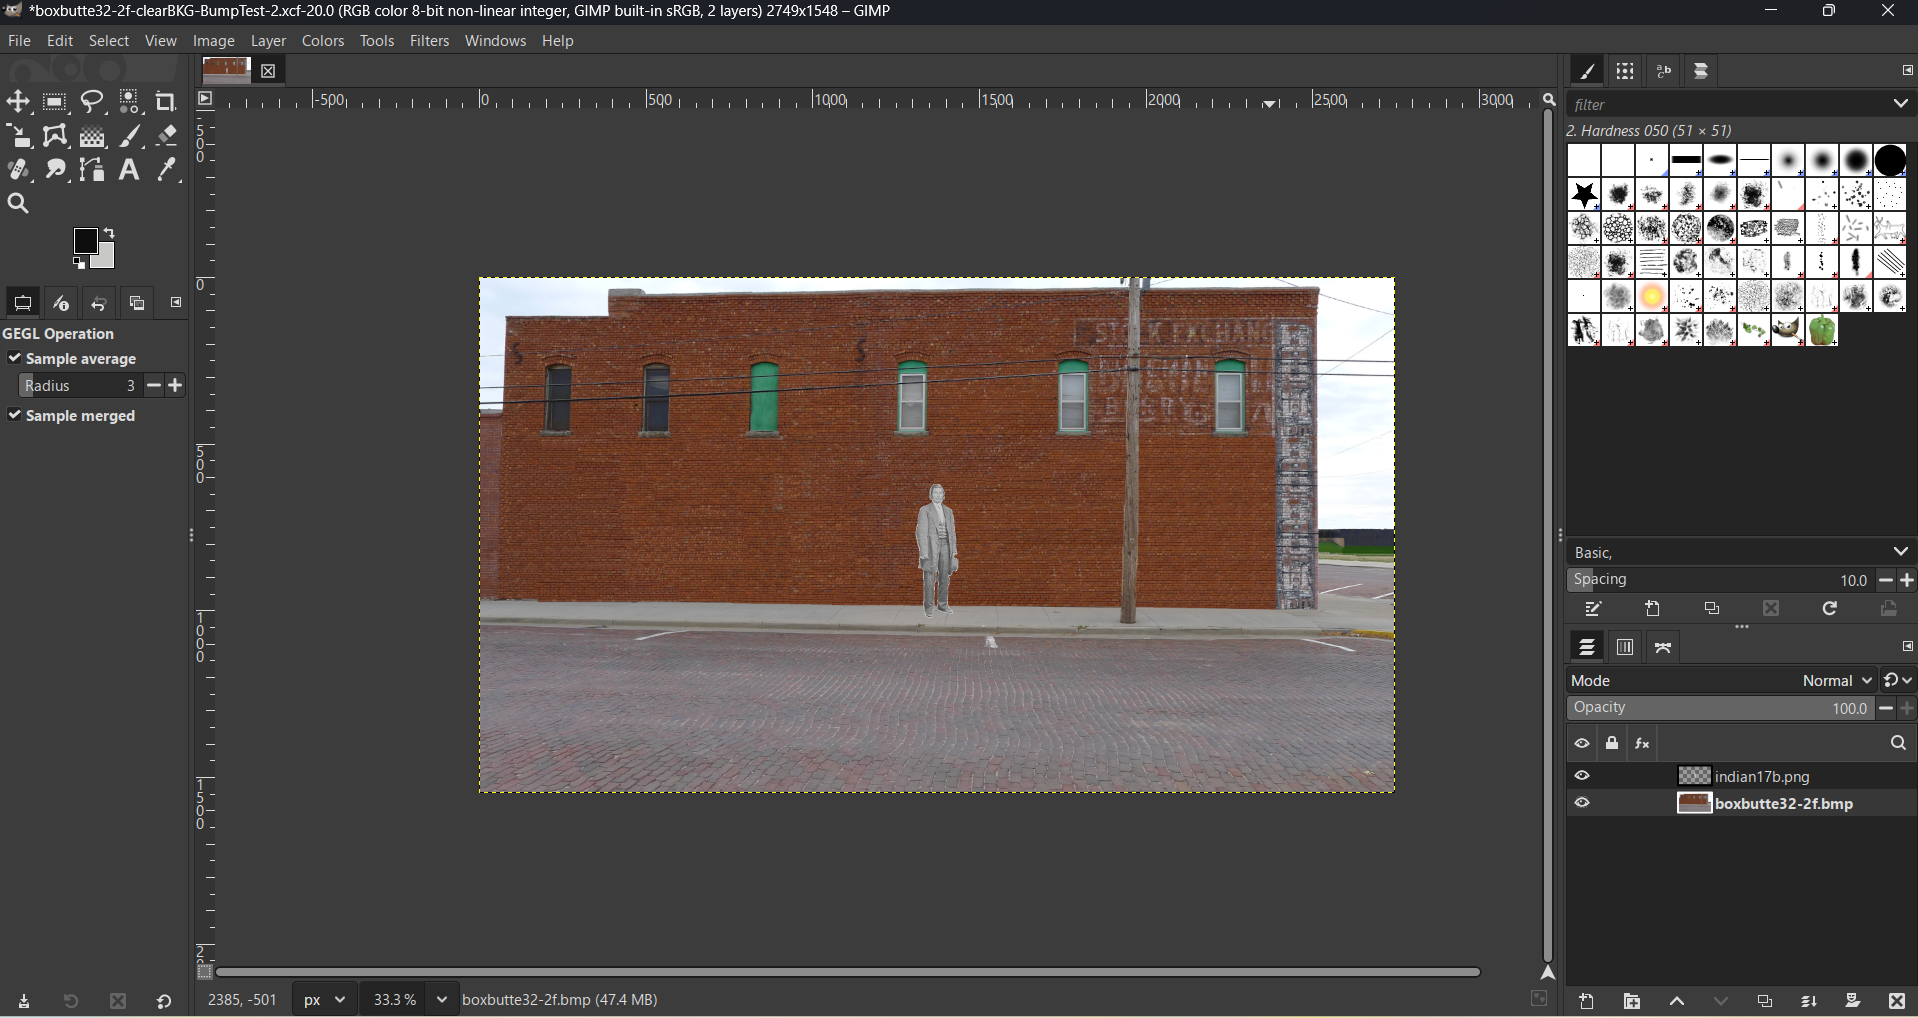Switch to the Channels tab

coord(1625,647)
